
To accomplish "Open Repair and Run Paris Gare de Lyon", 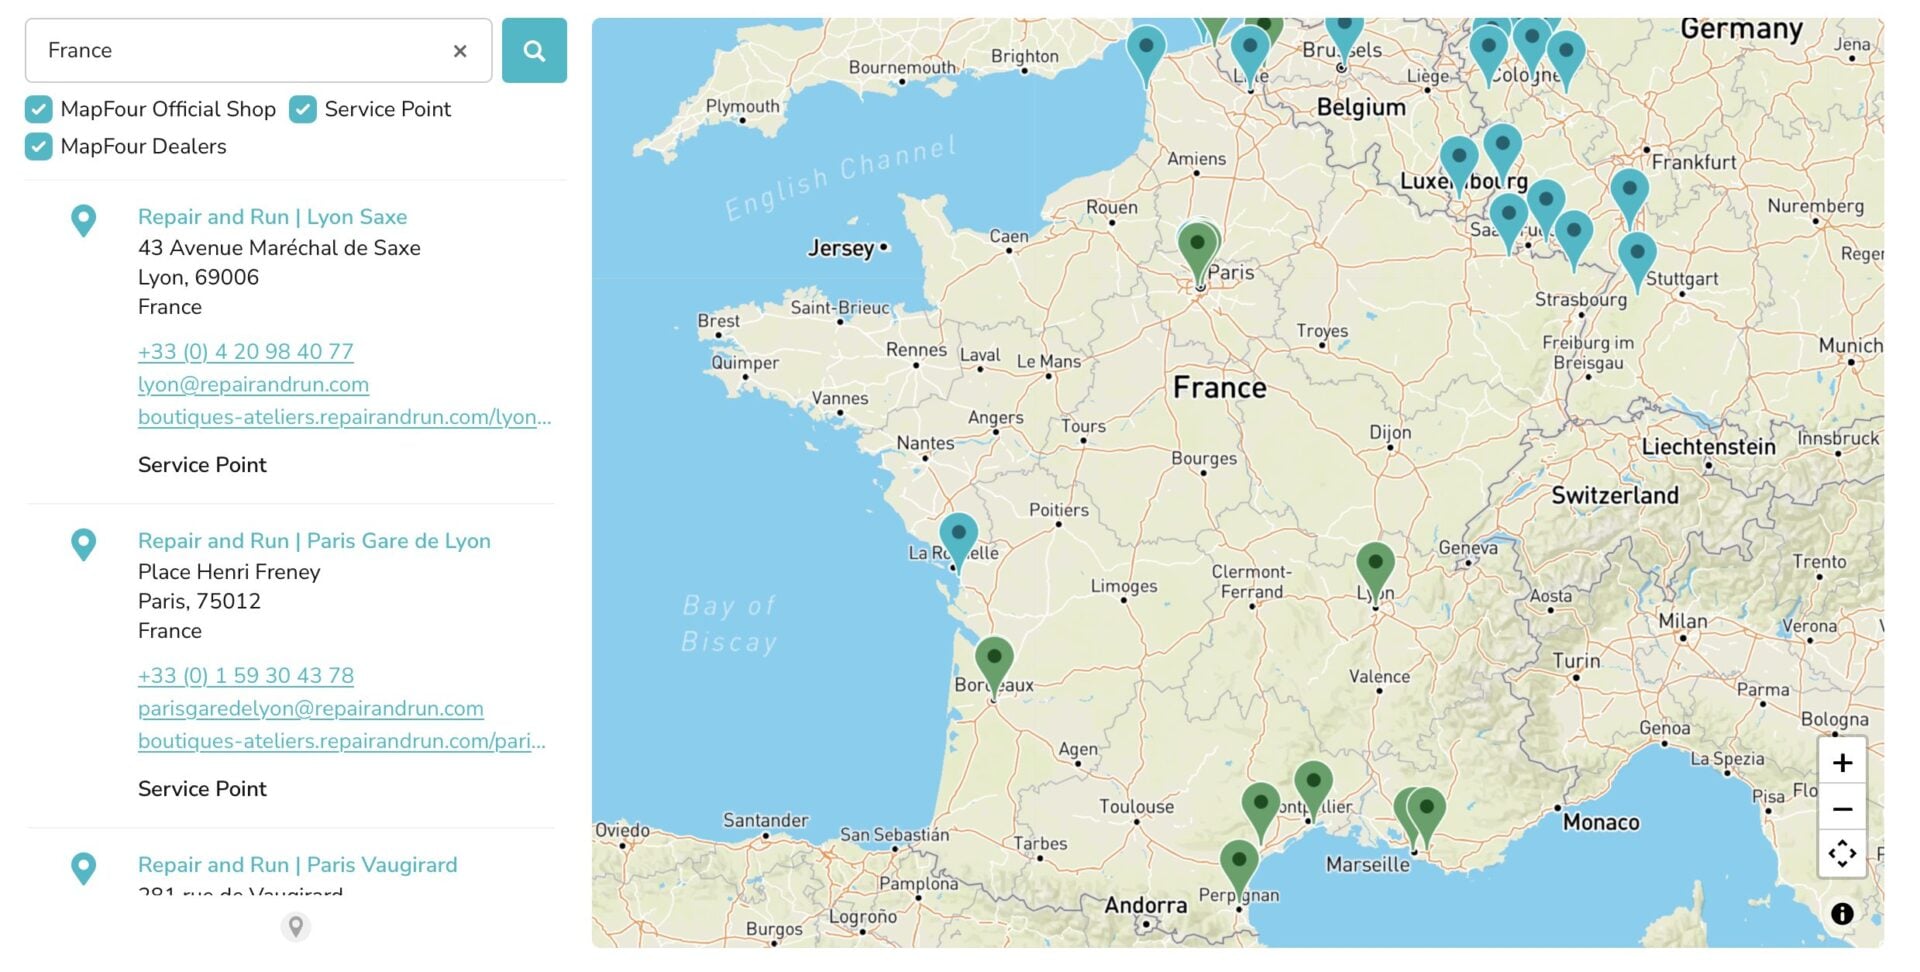I will (314, 541).
